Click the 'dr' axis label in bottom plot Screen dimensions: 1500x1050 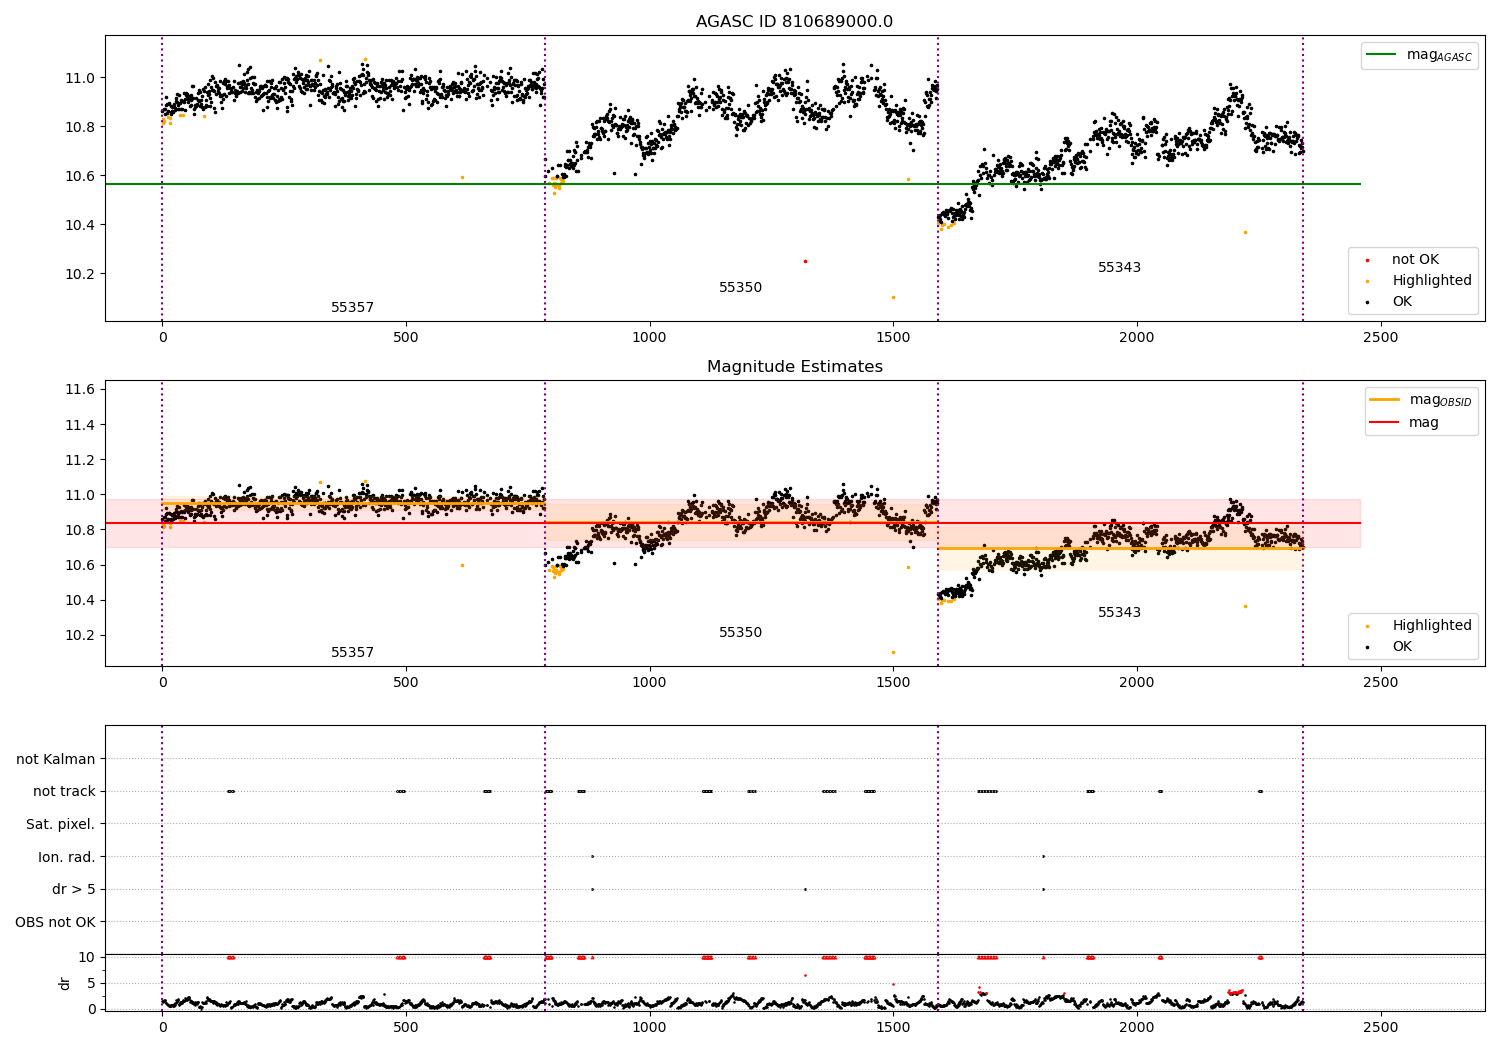click(65, 983)
